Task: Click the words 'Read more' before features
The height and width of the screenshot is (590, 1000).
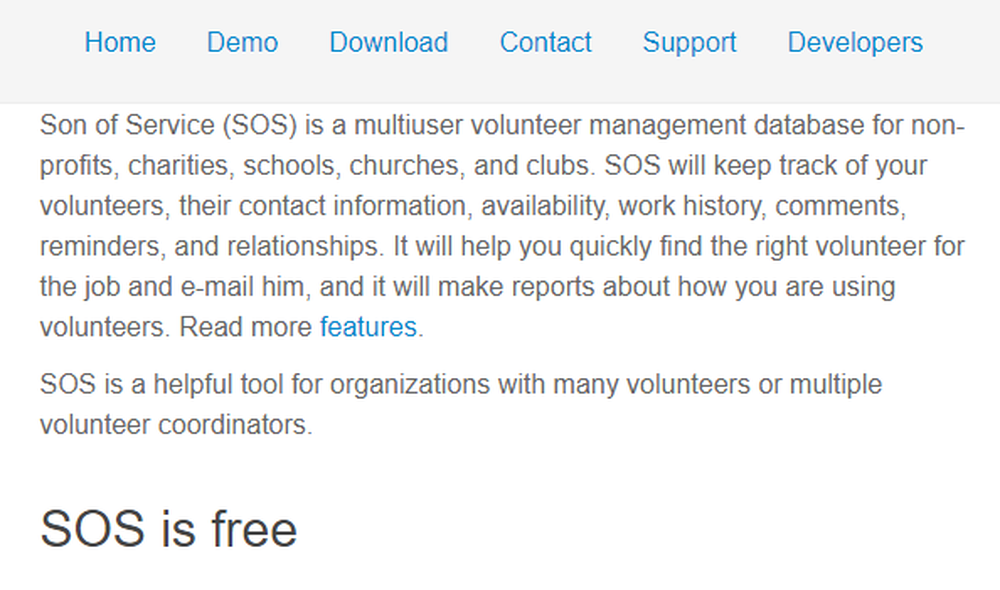Action: [246, 327]
